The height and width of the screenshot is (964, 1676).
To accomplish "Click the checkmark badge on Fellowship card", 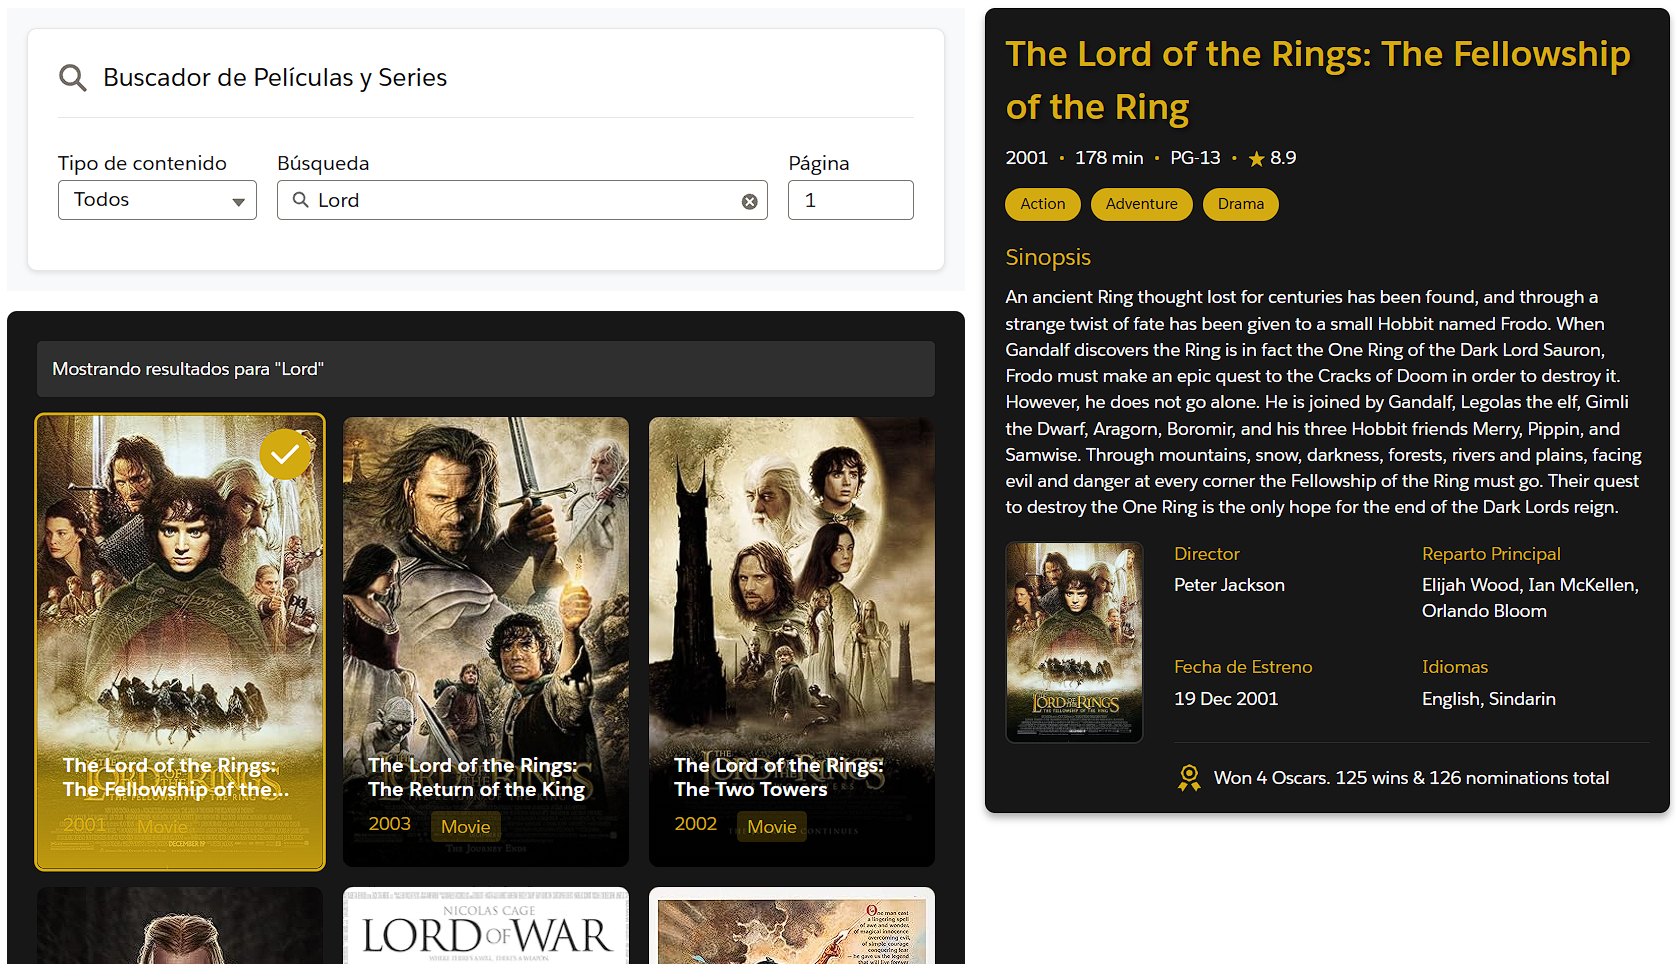I will 285,454.
